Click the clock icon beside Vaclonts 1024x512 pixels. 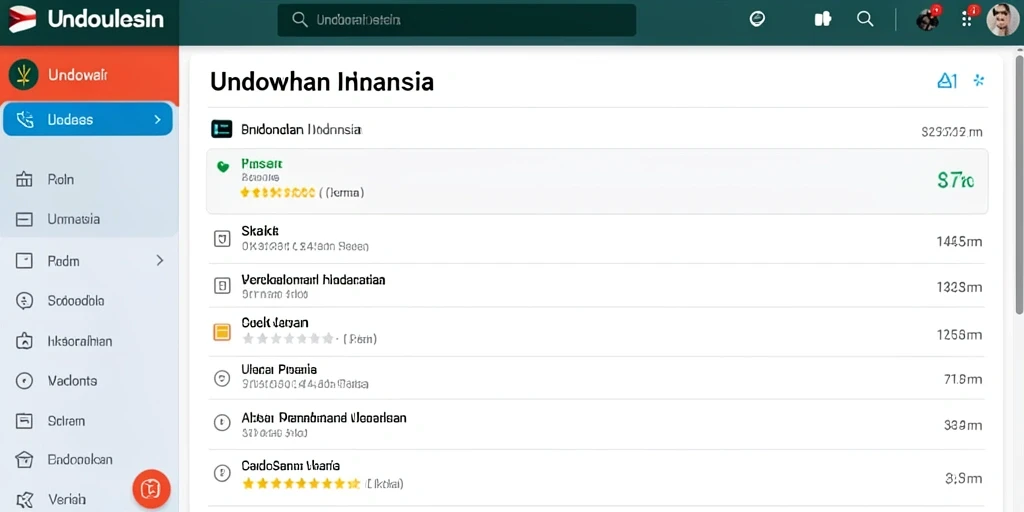(x=24, y=381)
